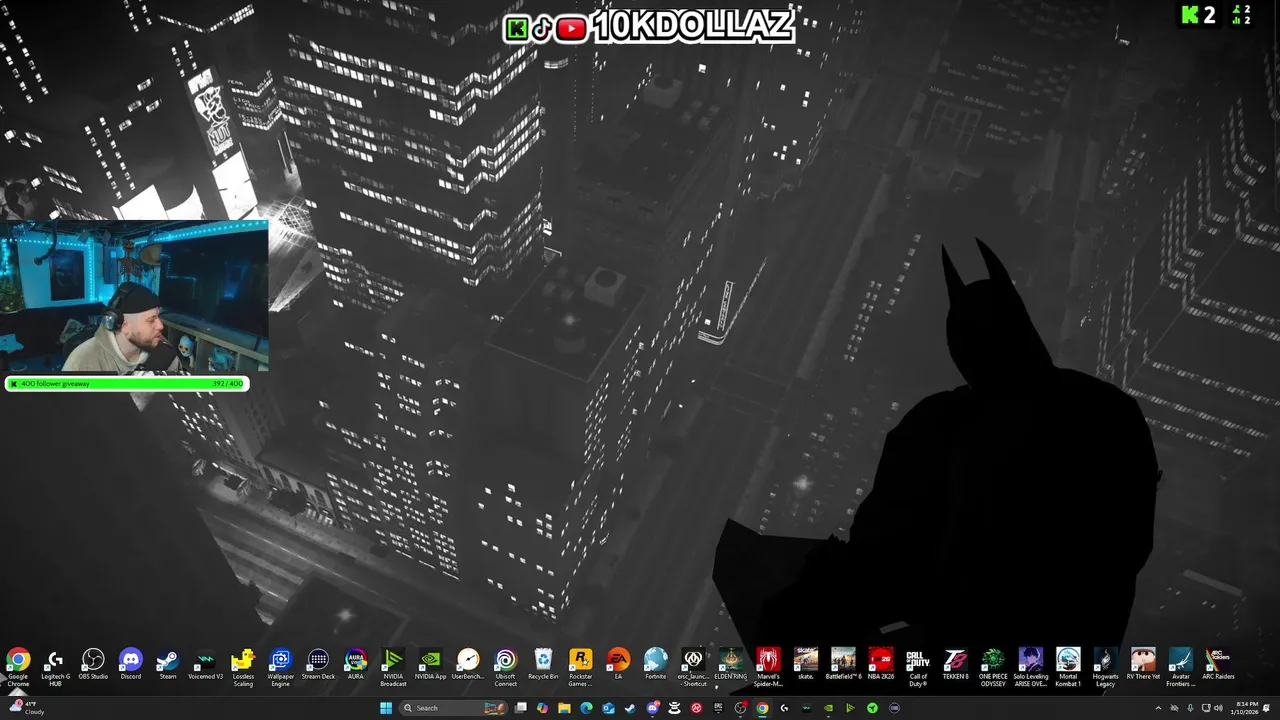Select the Call of Duty desktop icon

[918, 667]
